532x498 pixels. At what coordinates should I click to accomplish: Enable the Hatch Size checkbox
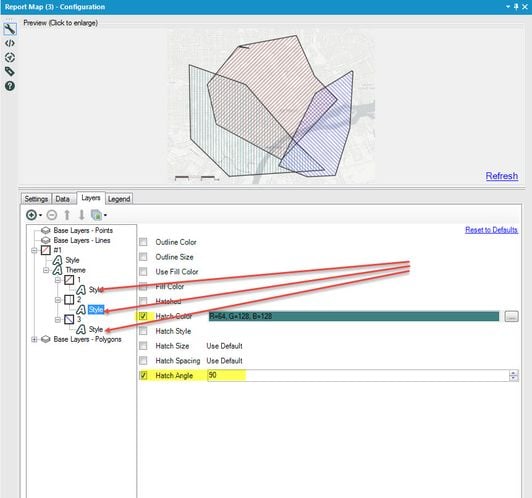(x=143, y=346)
